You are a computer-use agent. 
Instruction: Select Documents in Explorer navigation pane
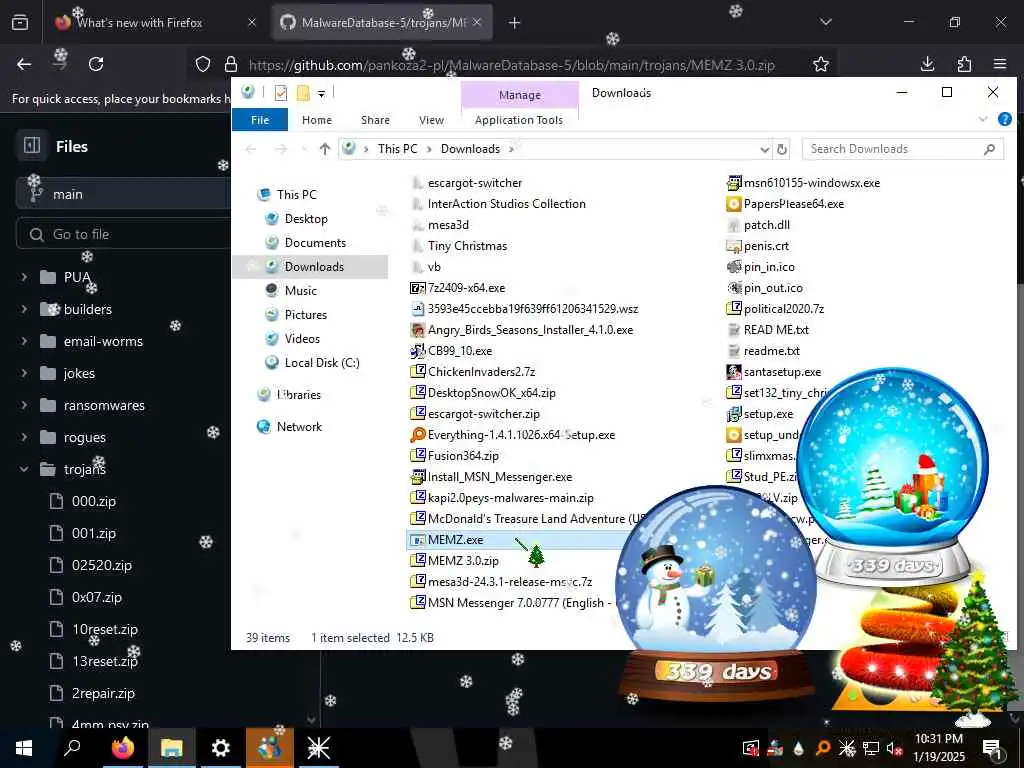coord(315,243)
